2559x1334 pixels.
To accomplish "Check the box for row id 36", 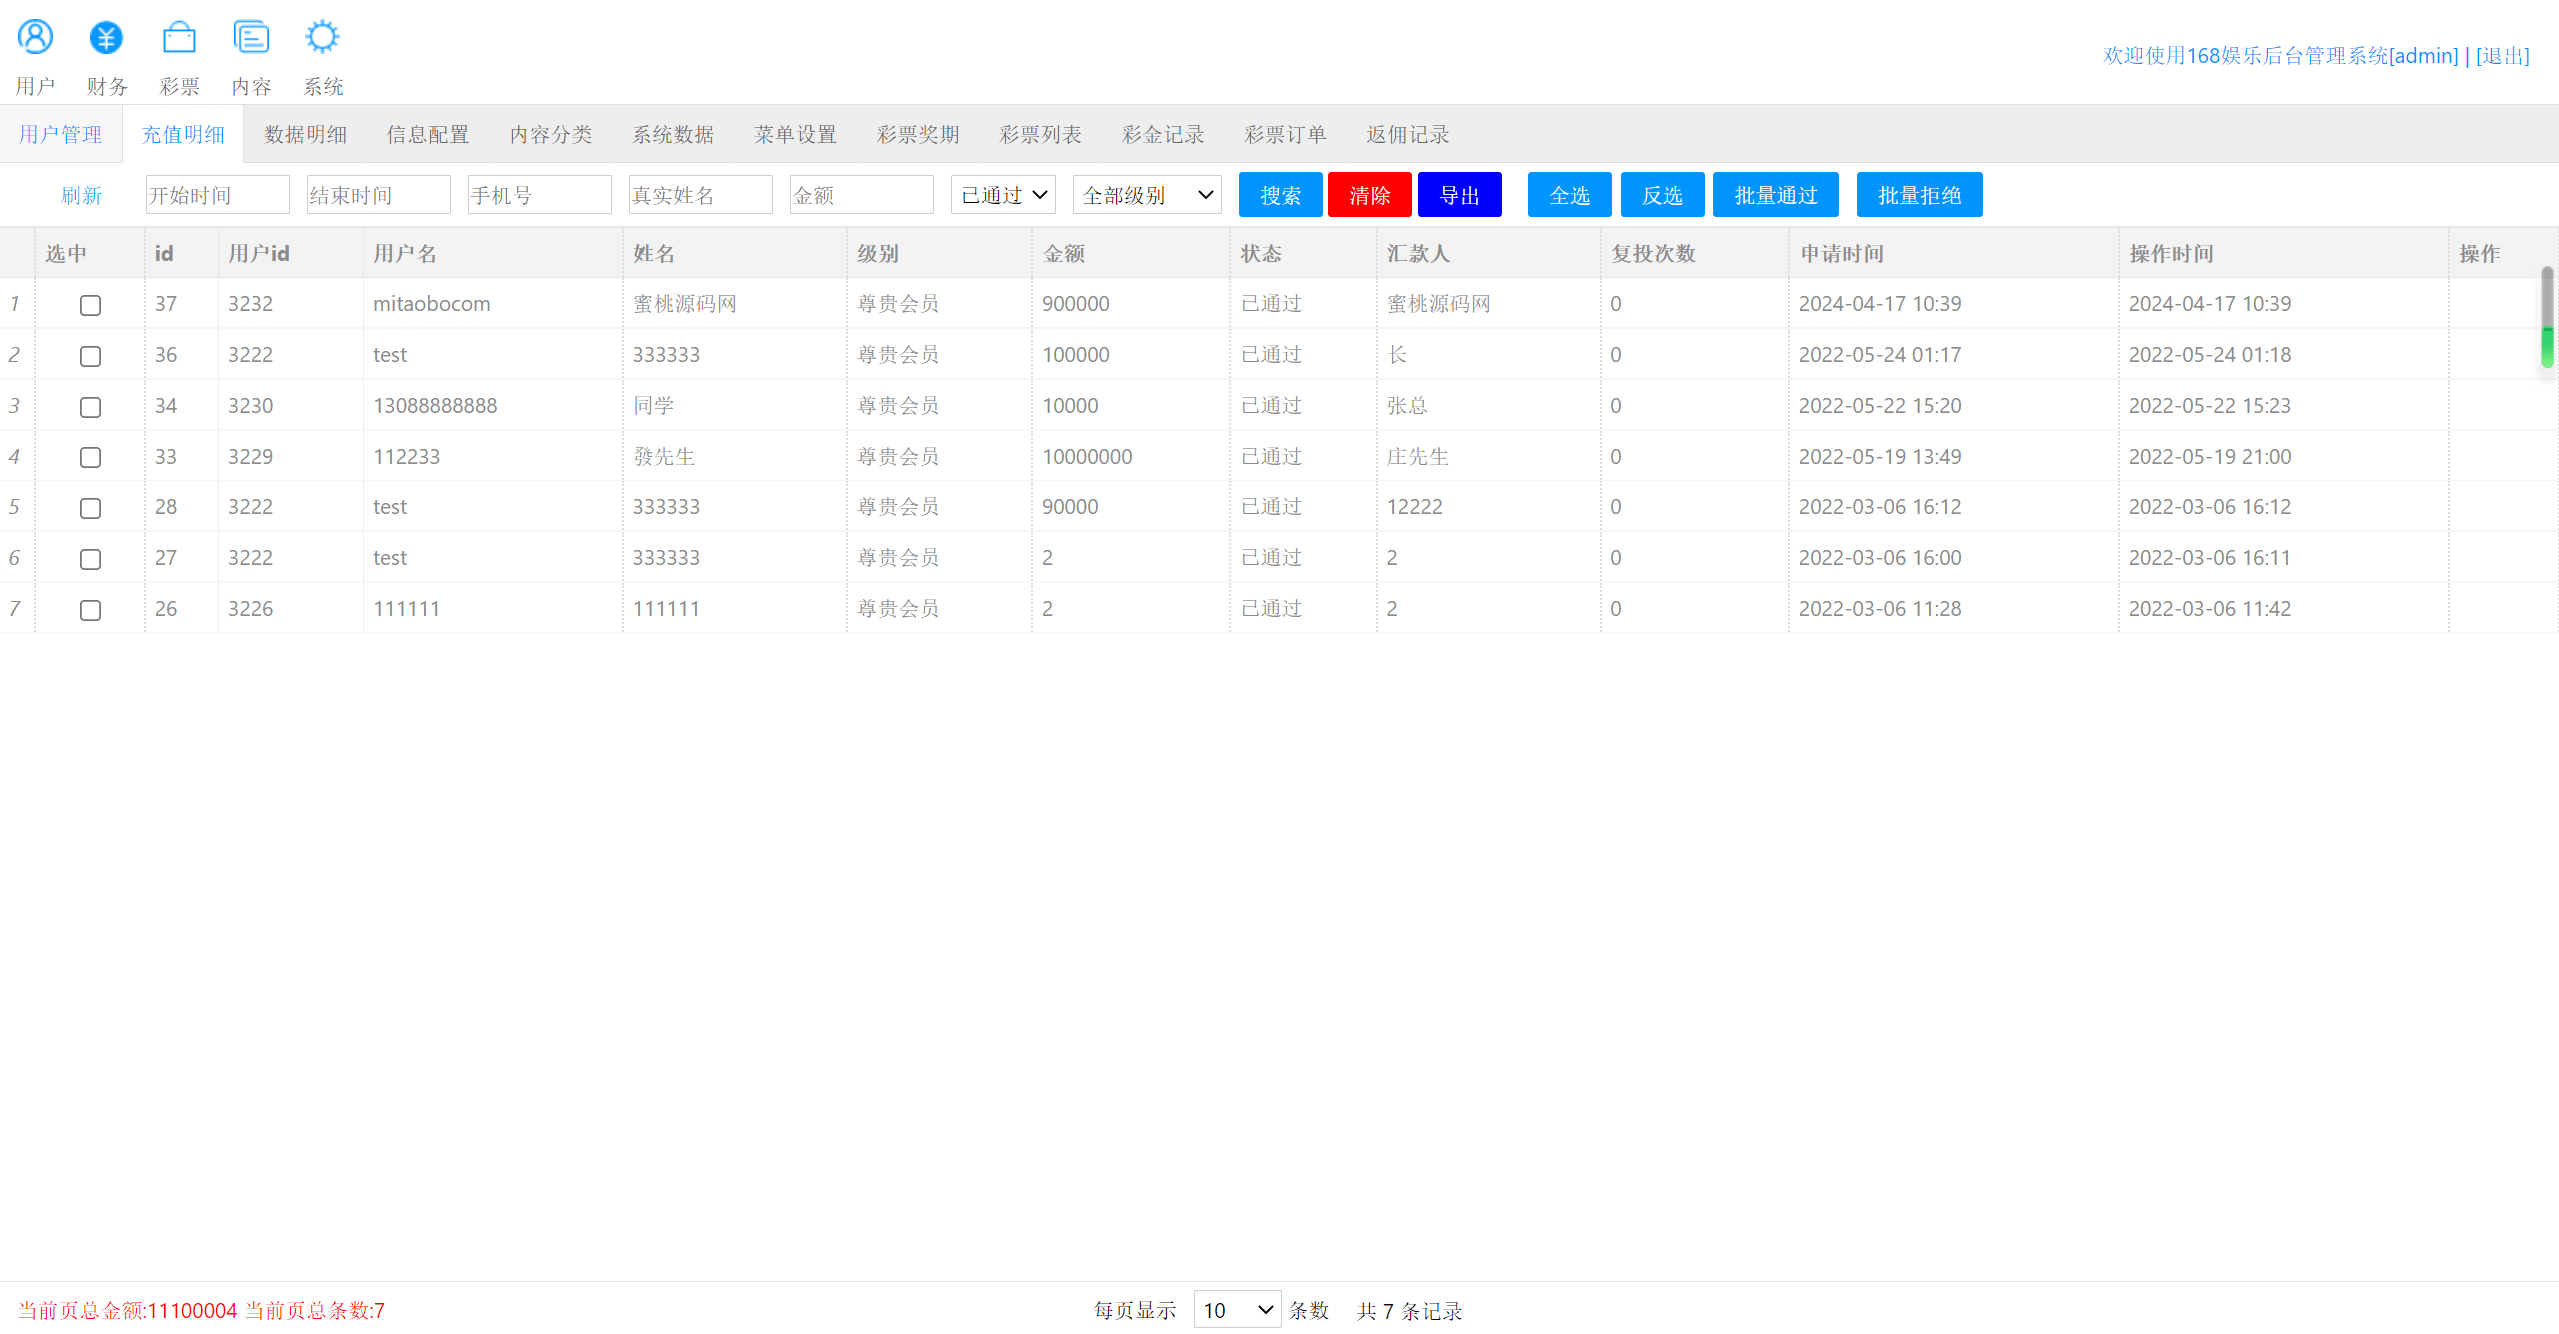I will coord(90,356).
